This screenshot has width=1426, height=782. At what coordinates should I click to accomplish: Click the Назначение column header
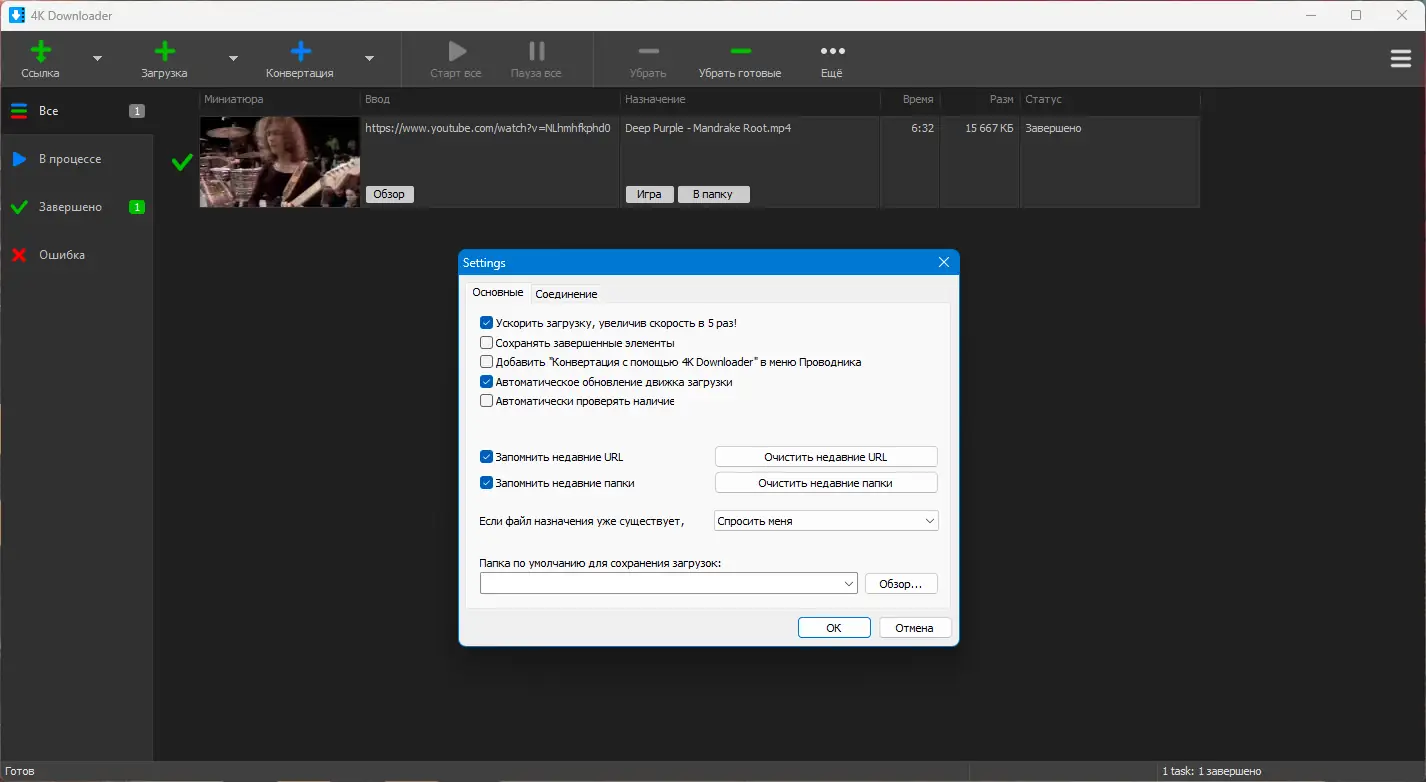[x=750, y=99]
